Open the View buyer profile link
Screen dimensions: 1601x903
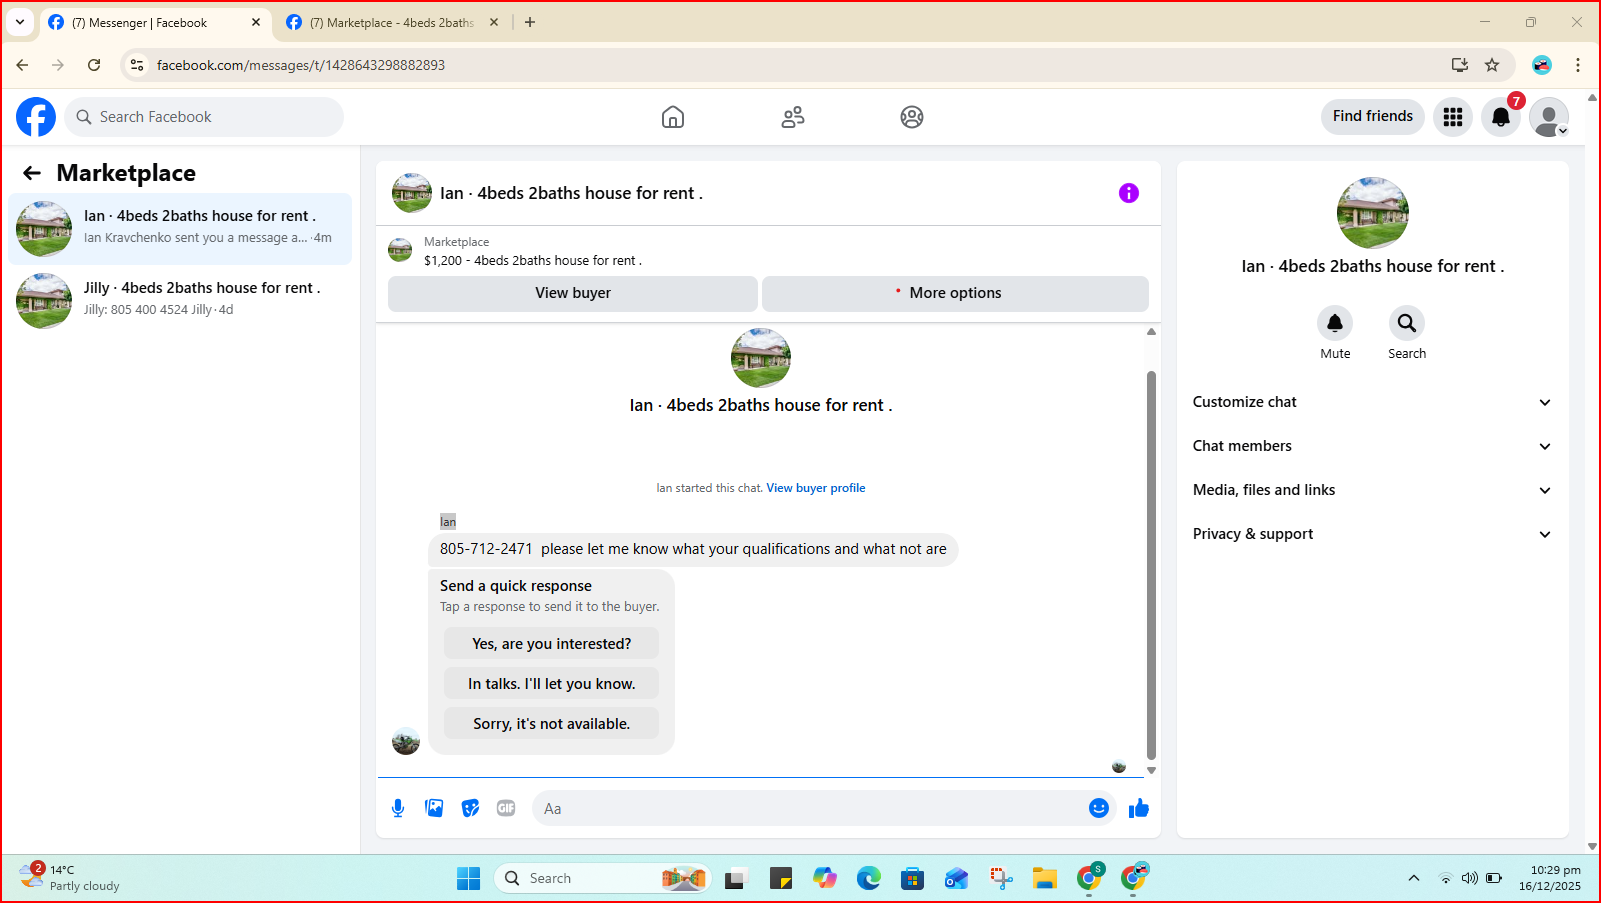pyautogui.click(x=816, y=488)
